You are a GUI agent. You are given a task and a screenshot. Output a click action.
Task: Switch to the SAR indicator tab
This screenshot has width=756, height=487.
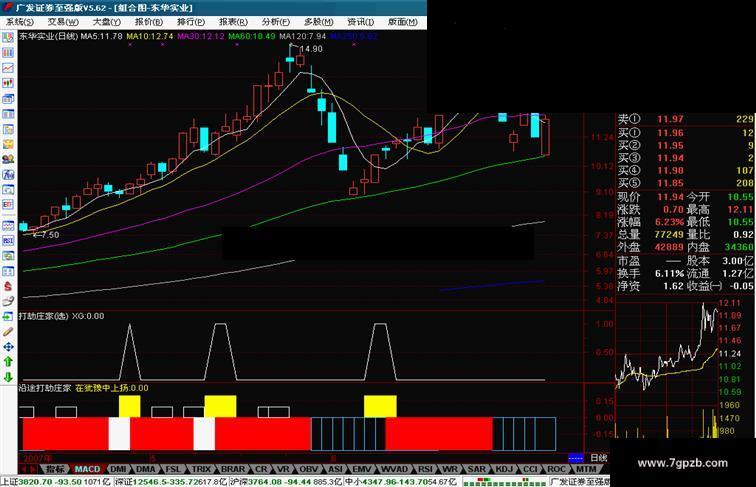[477, 469]
